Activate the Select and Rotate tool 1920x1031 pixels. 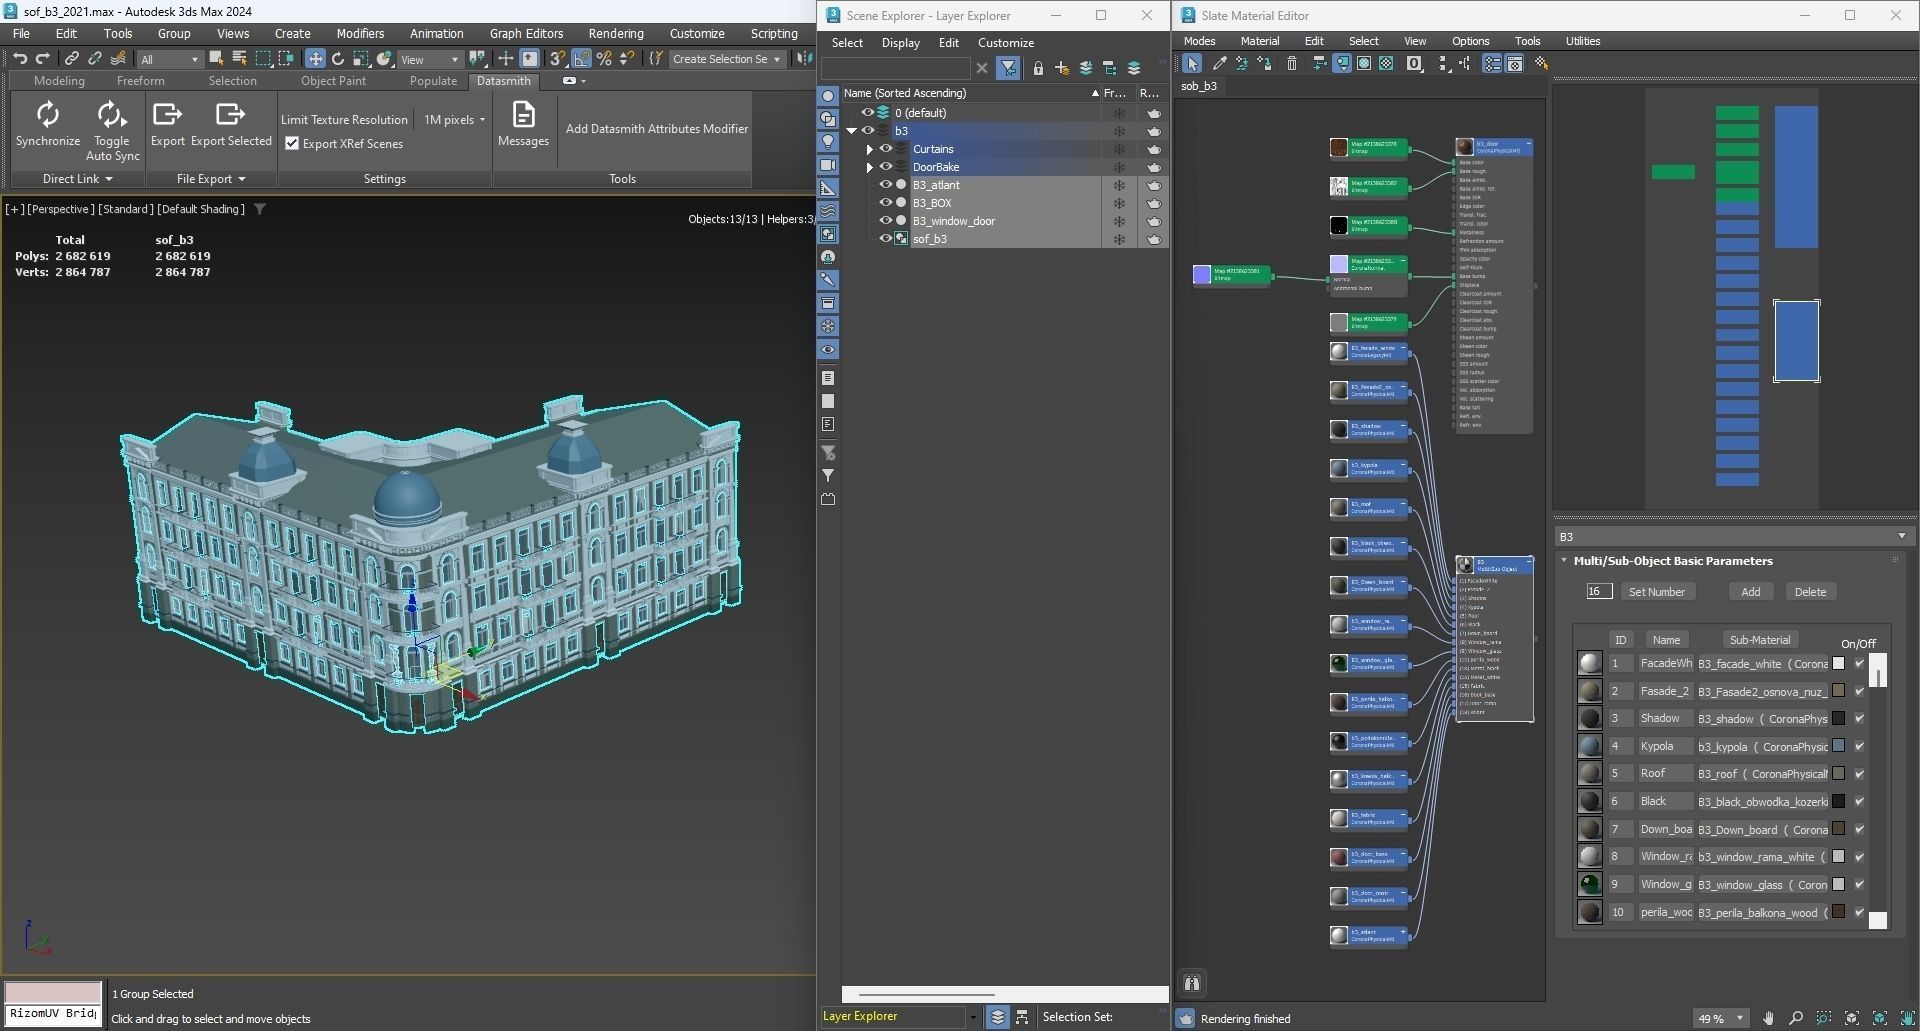click(x=338, y=59)
